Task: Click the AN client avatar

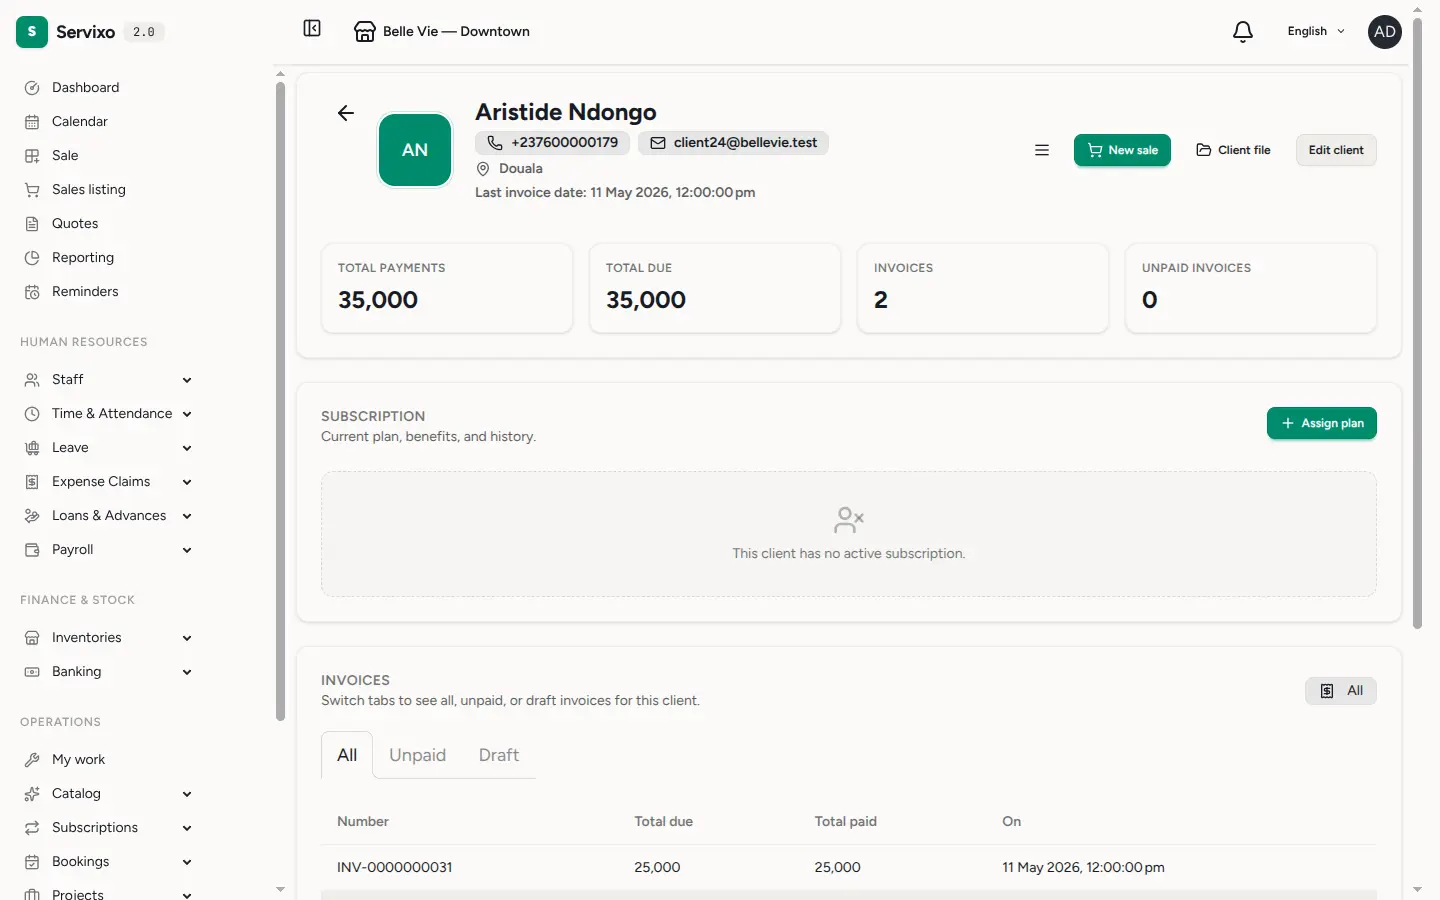Action: [x=415, y=150]
